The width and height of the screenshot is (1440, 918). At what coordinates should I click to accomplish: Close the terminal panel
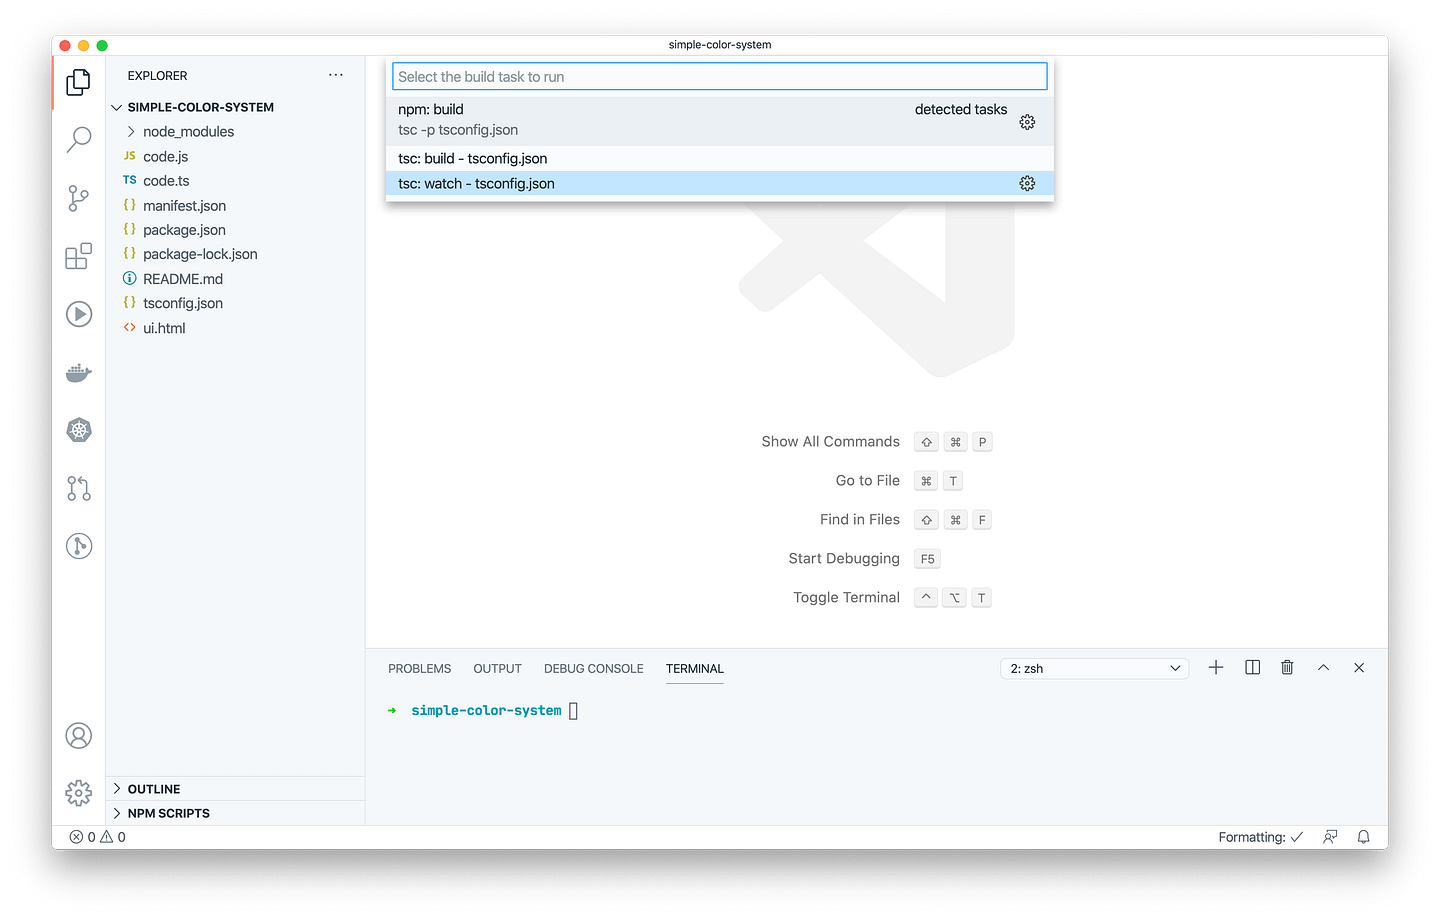click(1359, 668)
